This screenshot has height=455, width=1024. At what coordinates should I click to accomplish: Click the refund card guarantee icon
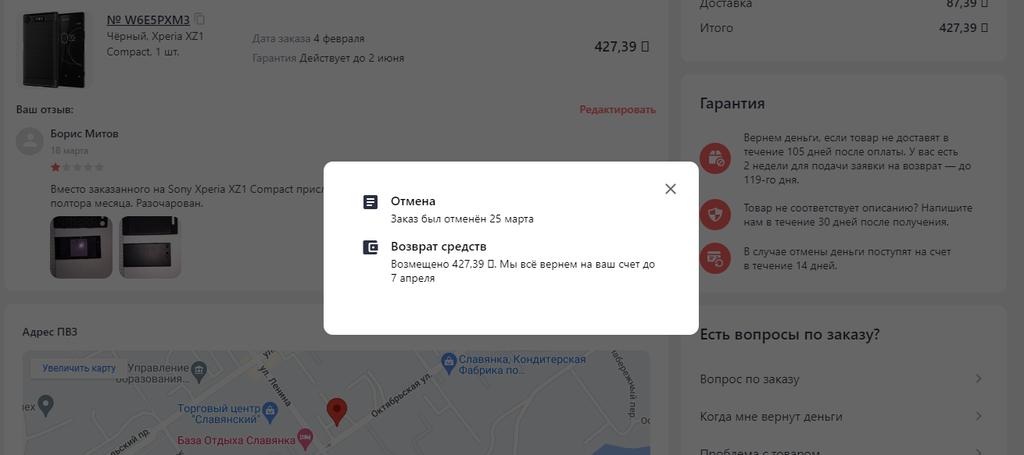(715, 258)
